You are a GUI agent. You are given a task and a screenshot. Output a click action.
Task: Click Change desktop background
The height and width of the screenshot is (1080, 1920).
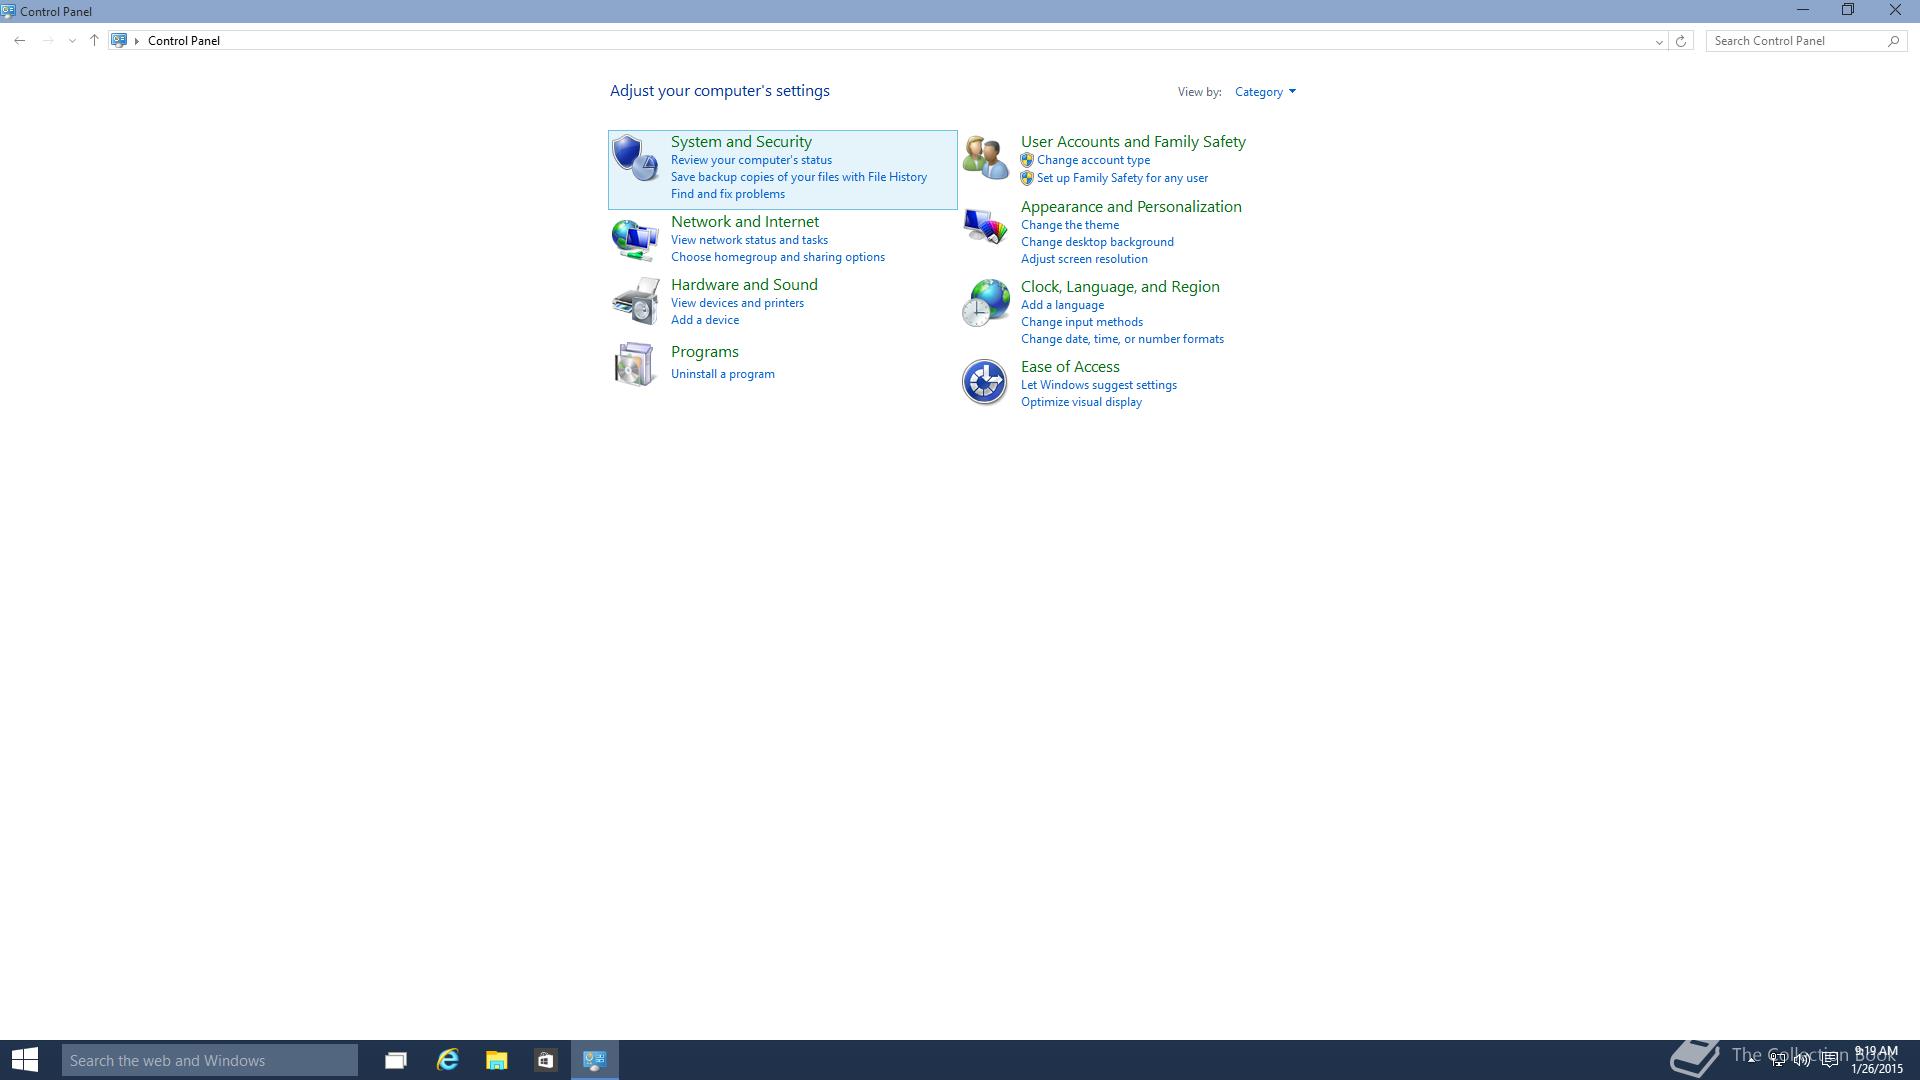coord(1097,242)
